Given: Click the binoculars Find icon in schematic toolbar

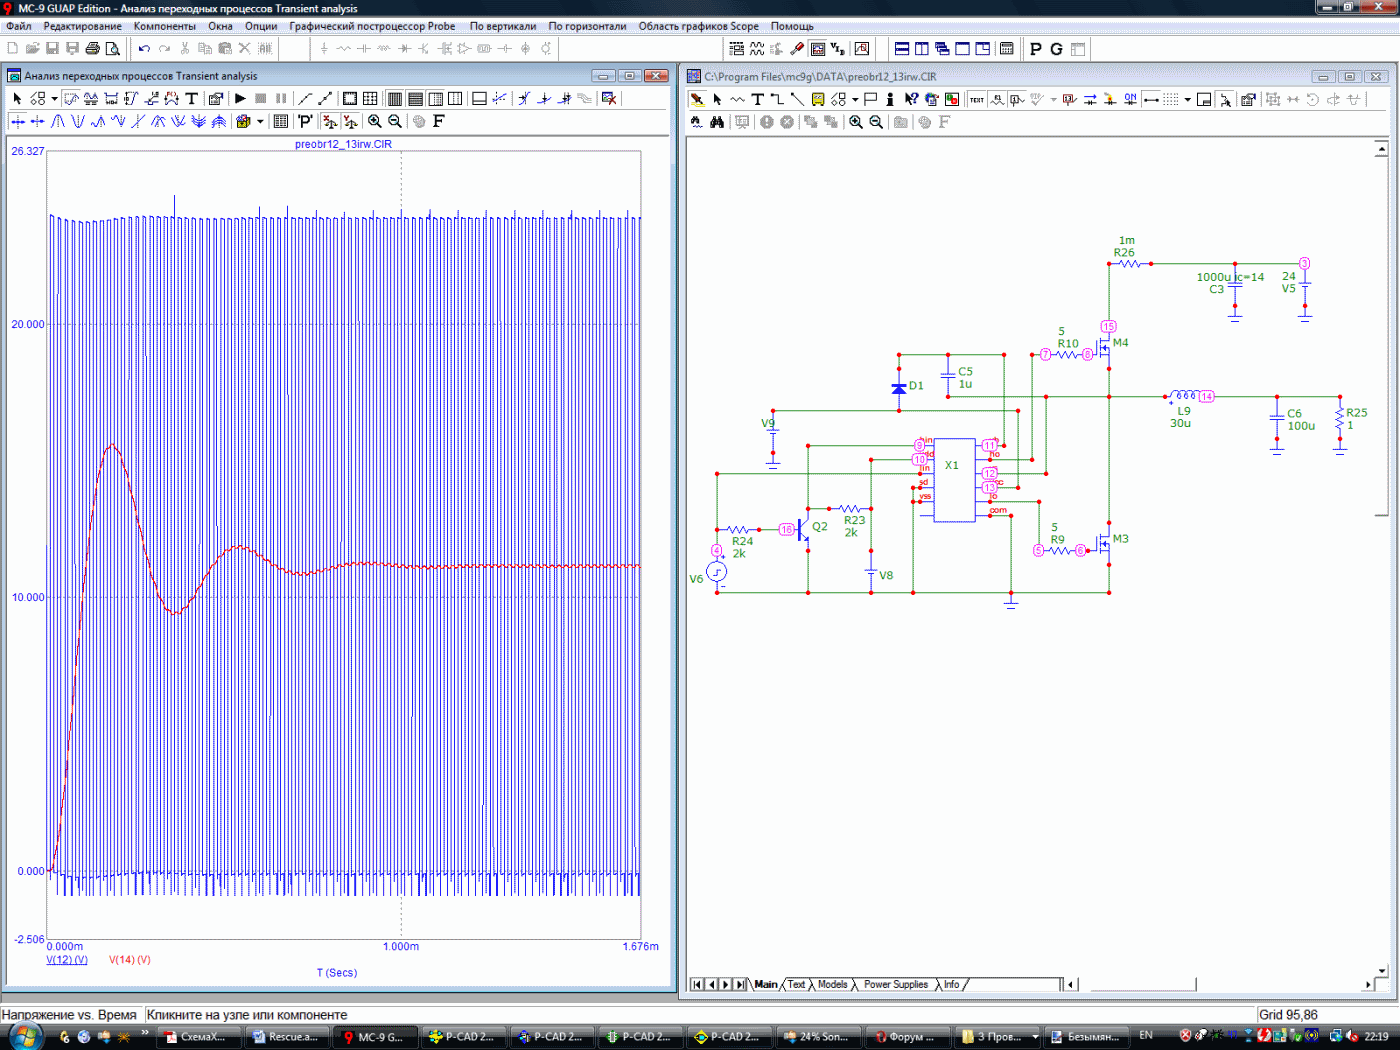Looking at the screenshot, I should tap(717, 122).
